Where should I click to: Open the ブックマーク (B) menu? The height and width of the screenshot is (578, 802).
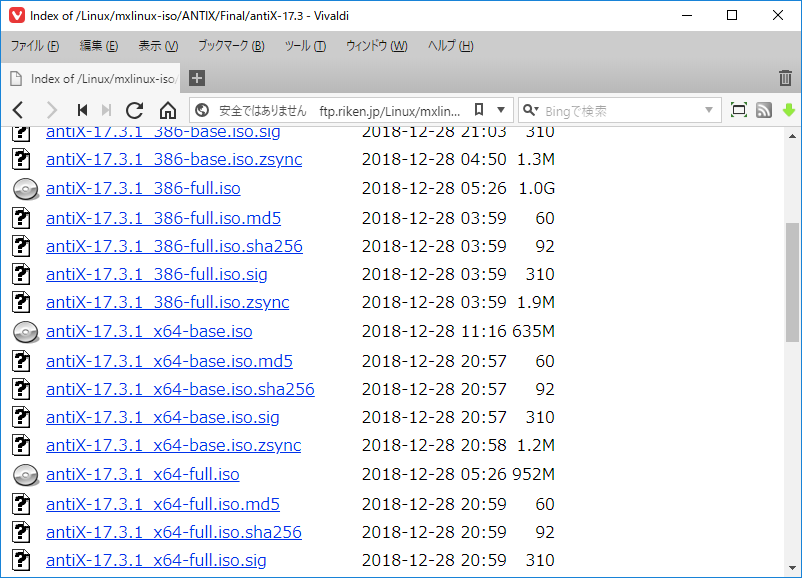coord(231,46)
